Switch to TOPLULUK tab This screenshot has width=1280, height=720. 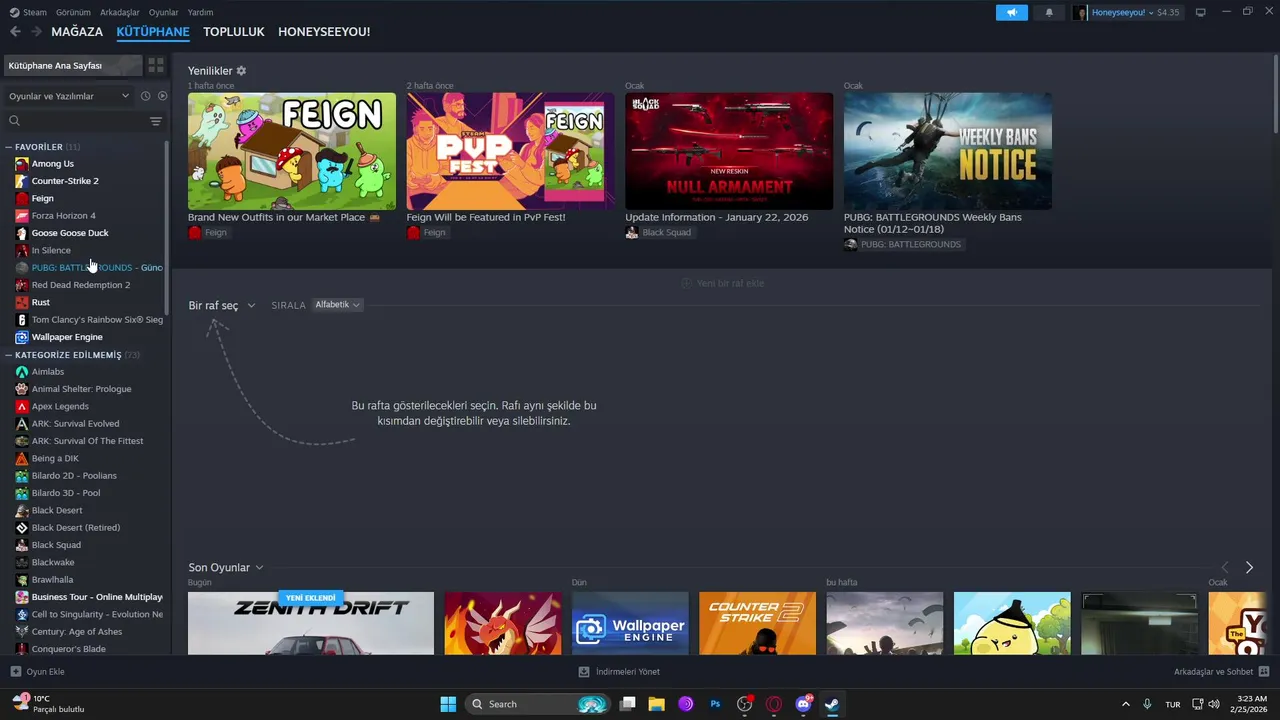click(234, 32)
